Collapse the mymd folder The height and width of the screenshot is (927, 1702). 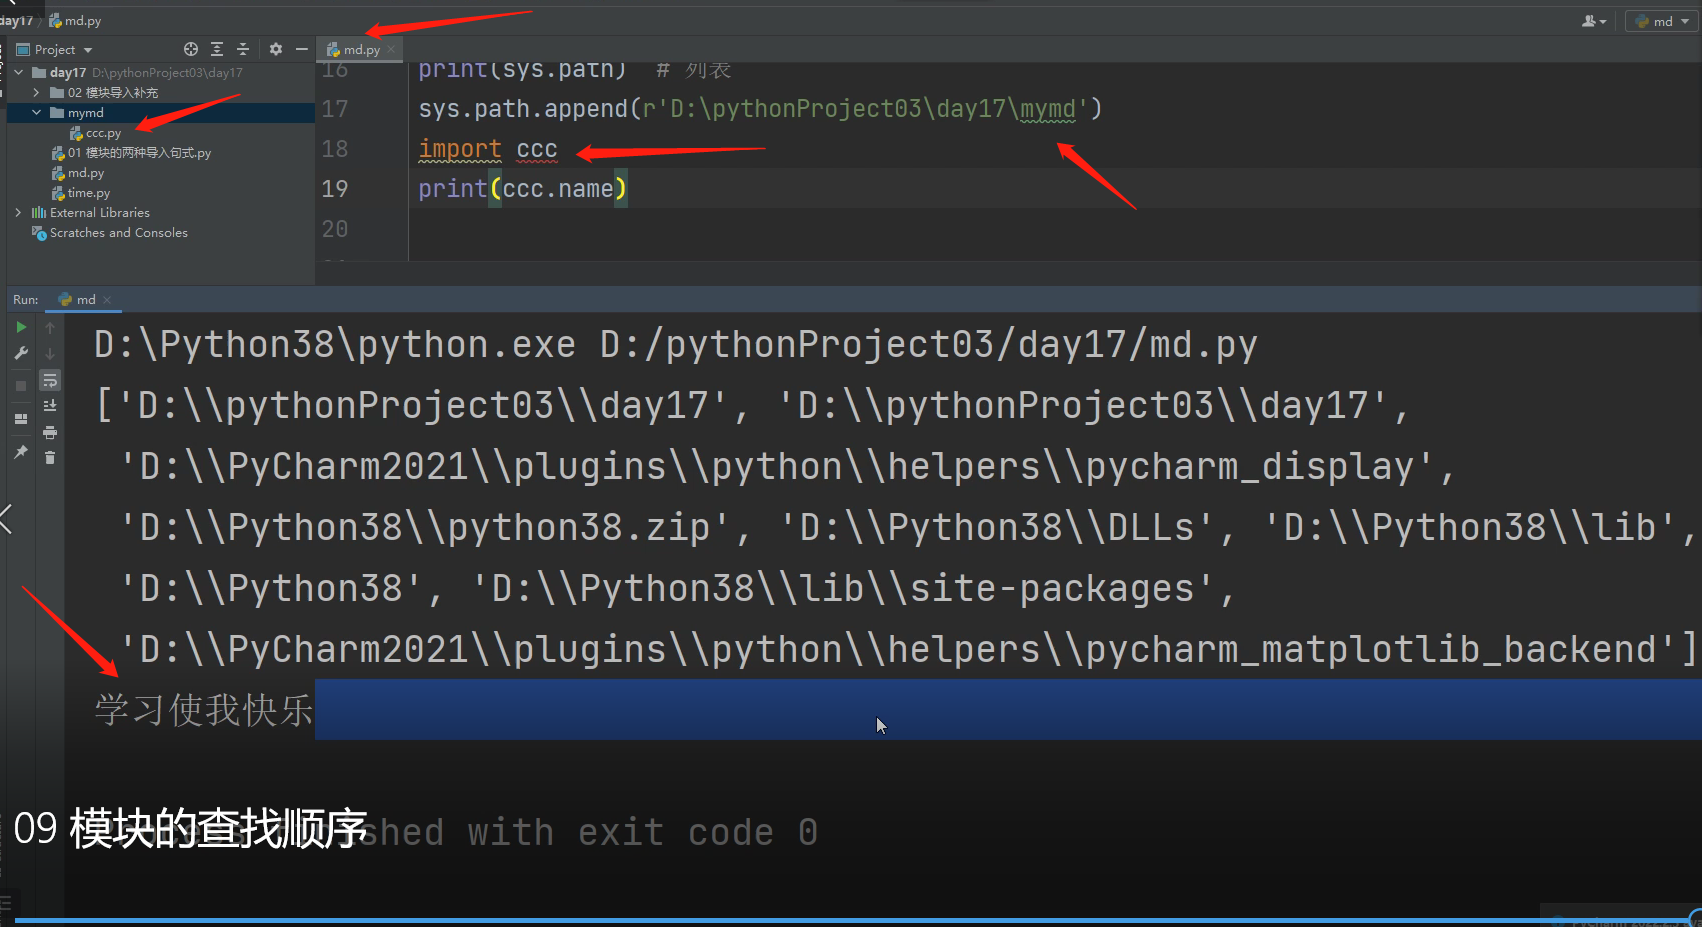click(36, 112)
